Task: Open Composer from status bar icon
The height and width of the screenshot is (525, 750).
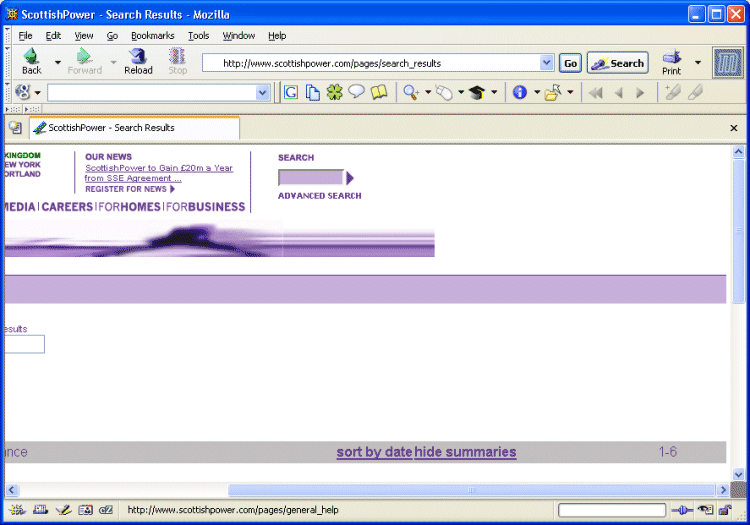Action: (63, 510)
